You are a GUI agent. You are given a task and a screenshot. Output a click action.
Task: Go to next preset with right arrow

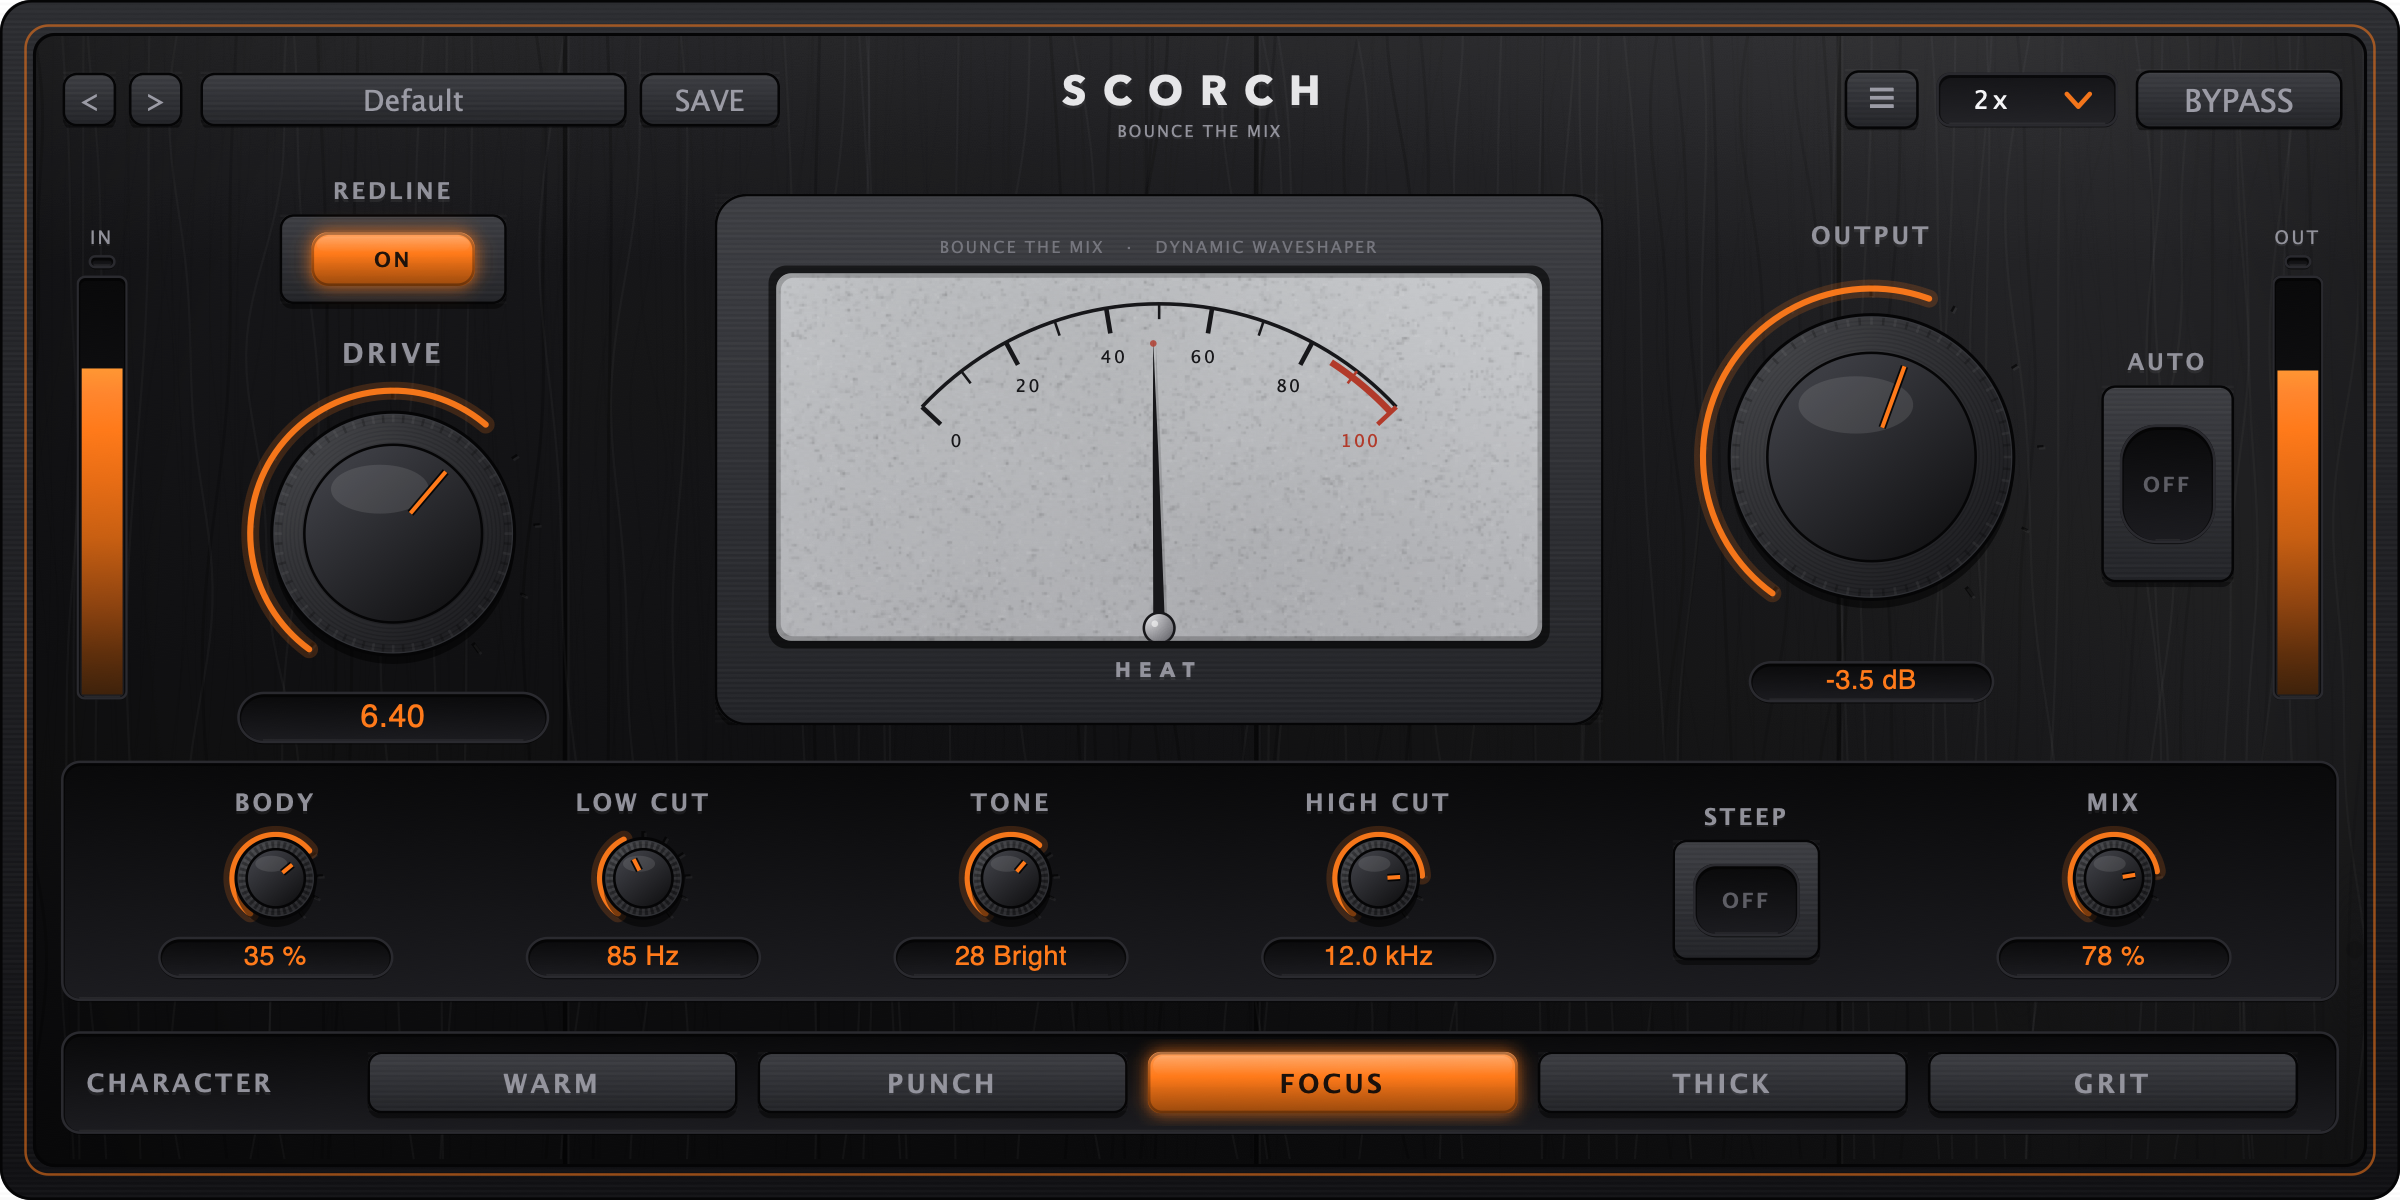(155, 100)
